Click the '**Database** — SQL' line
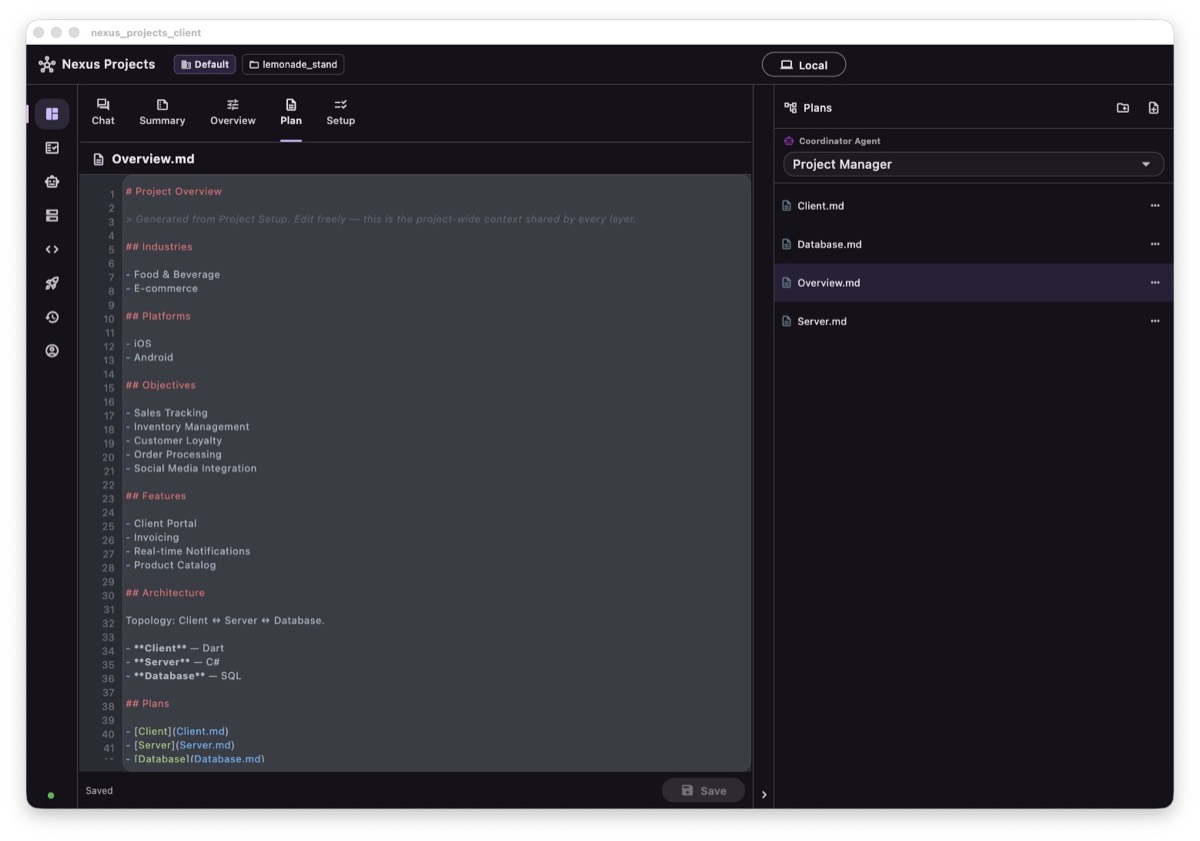The image size is (1200, 841). click(183, 676)
